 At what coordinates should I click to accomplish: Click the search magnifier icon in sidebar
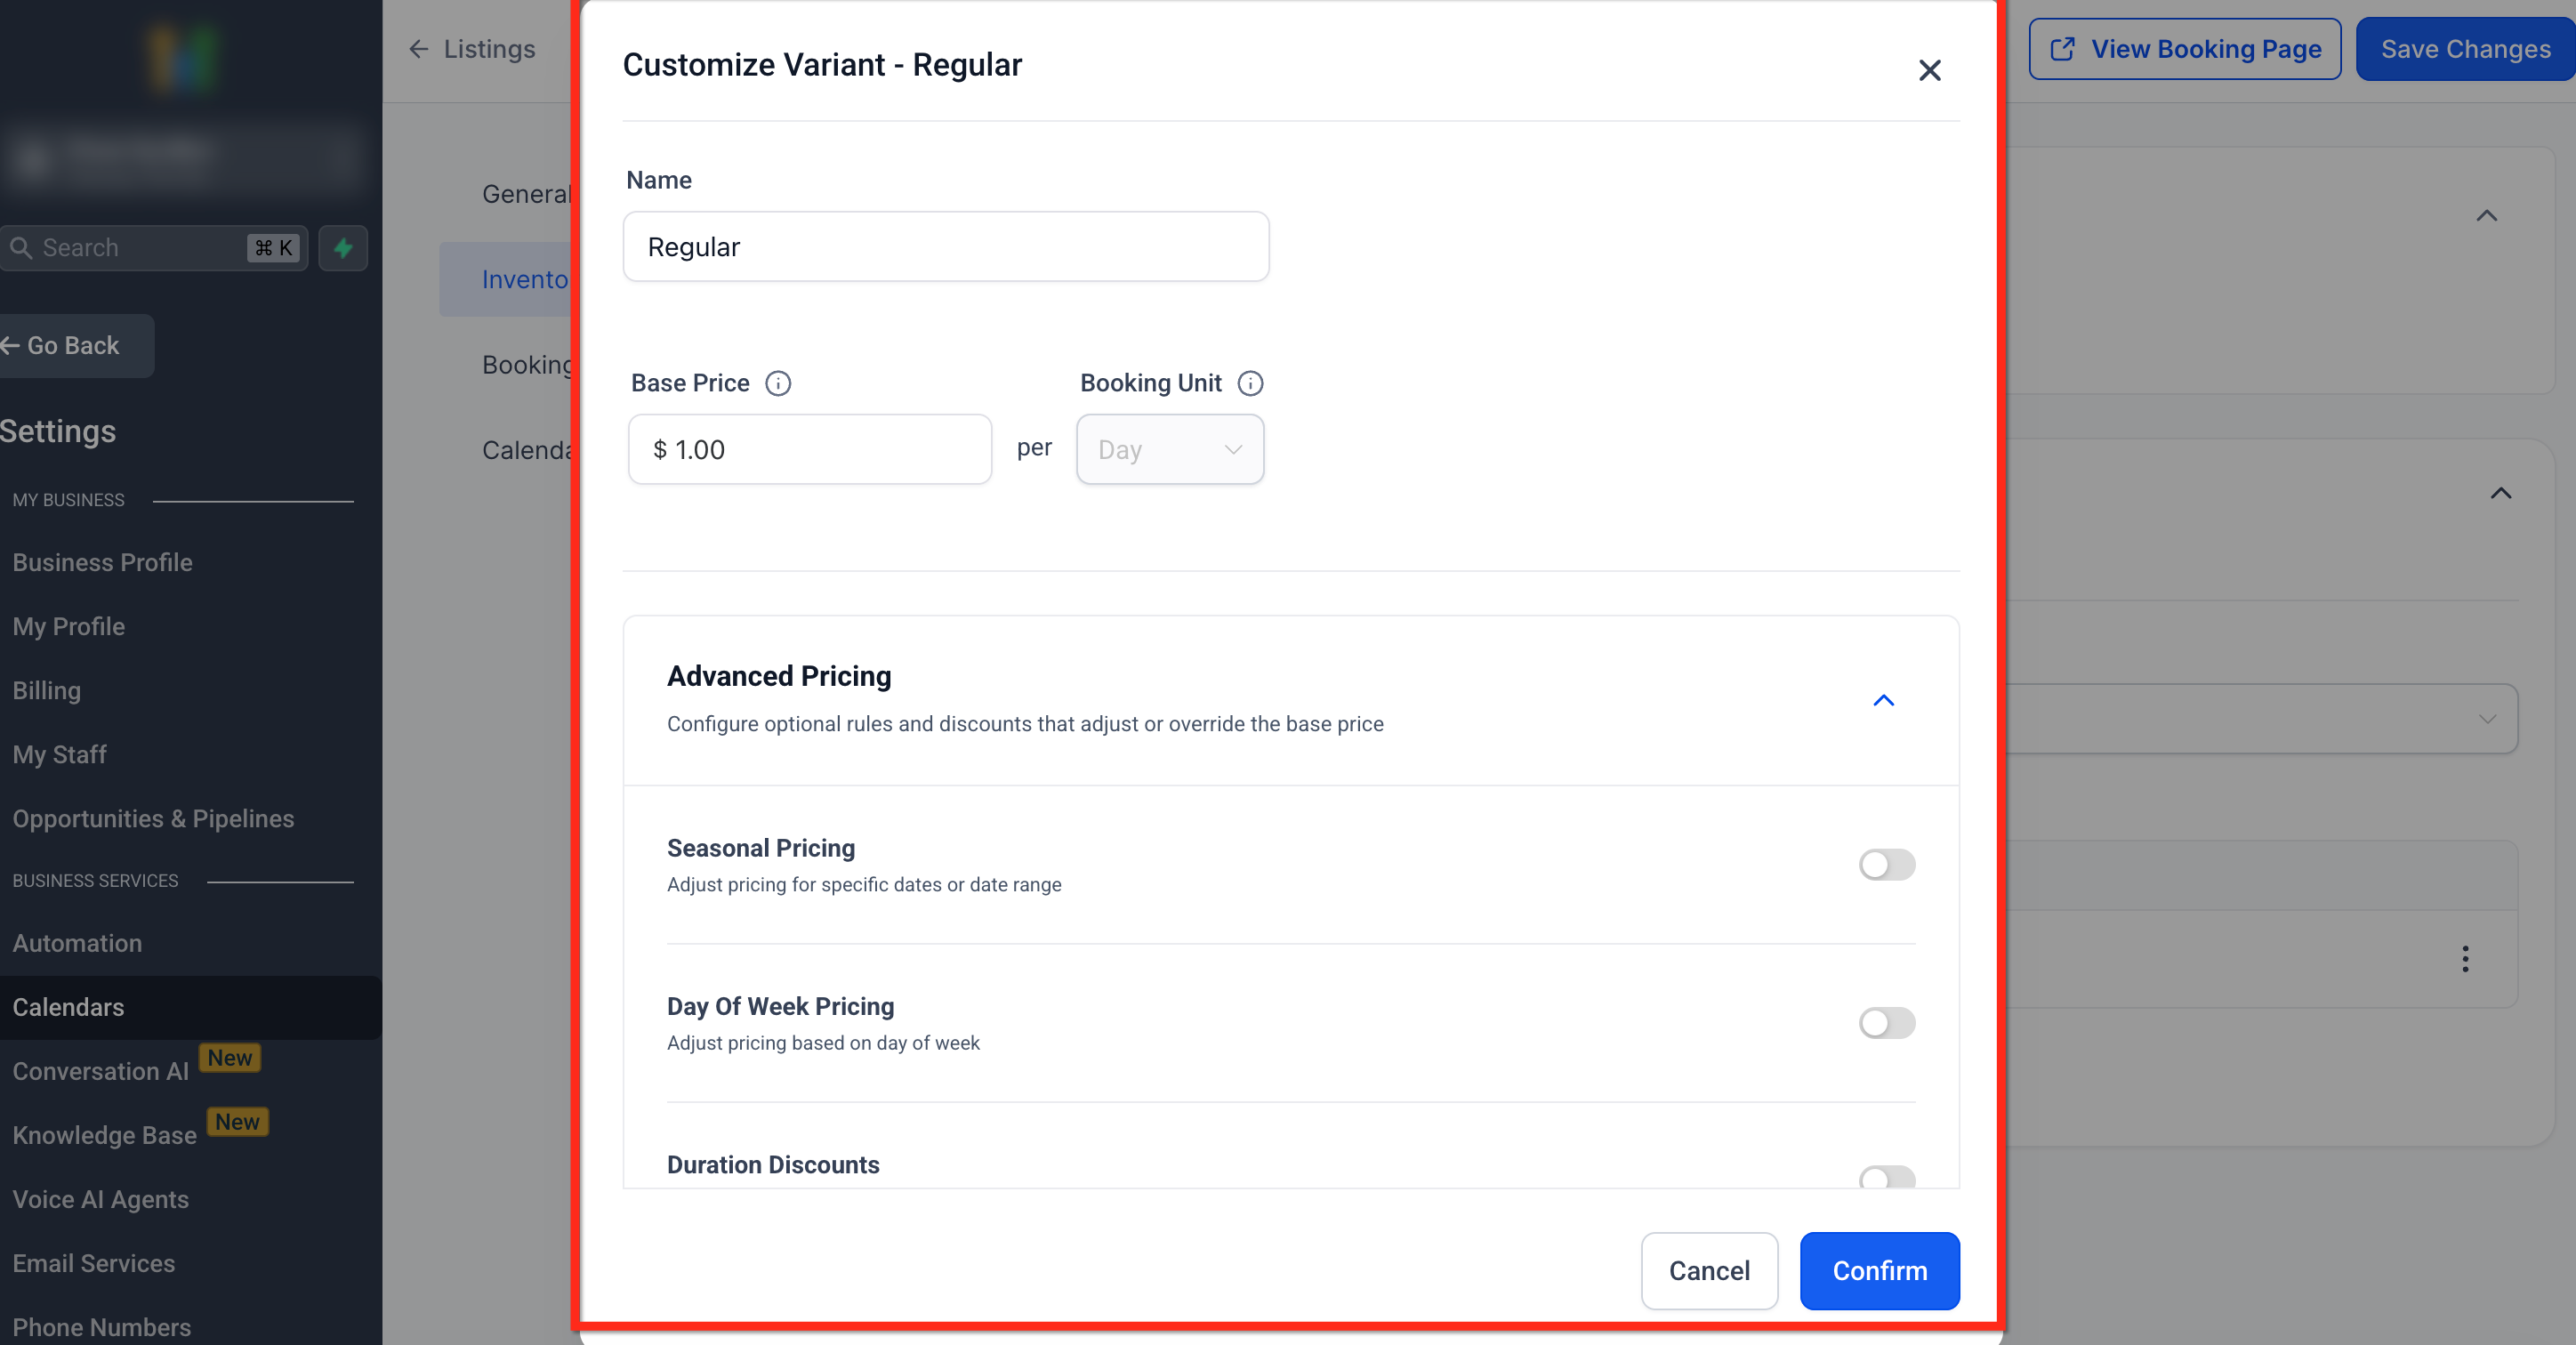pos(21,247)
